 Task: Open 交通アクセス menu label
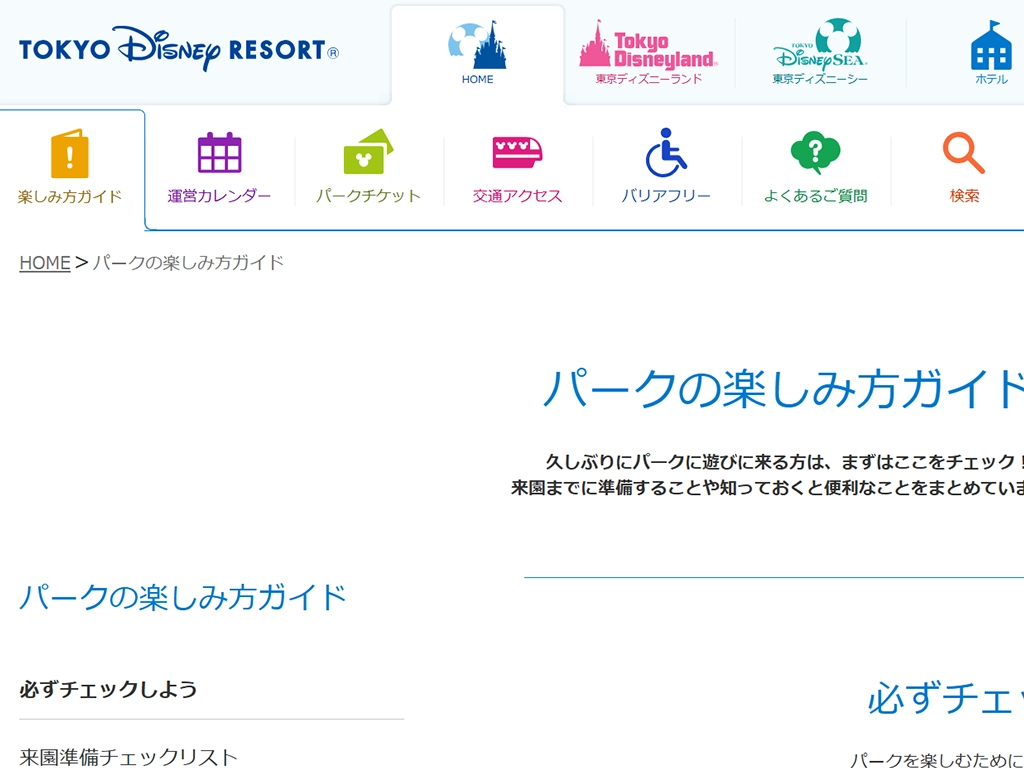(517, 196)
